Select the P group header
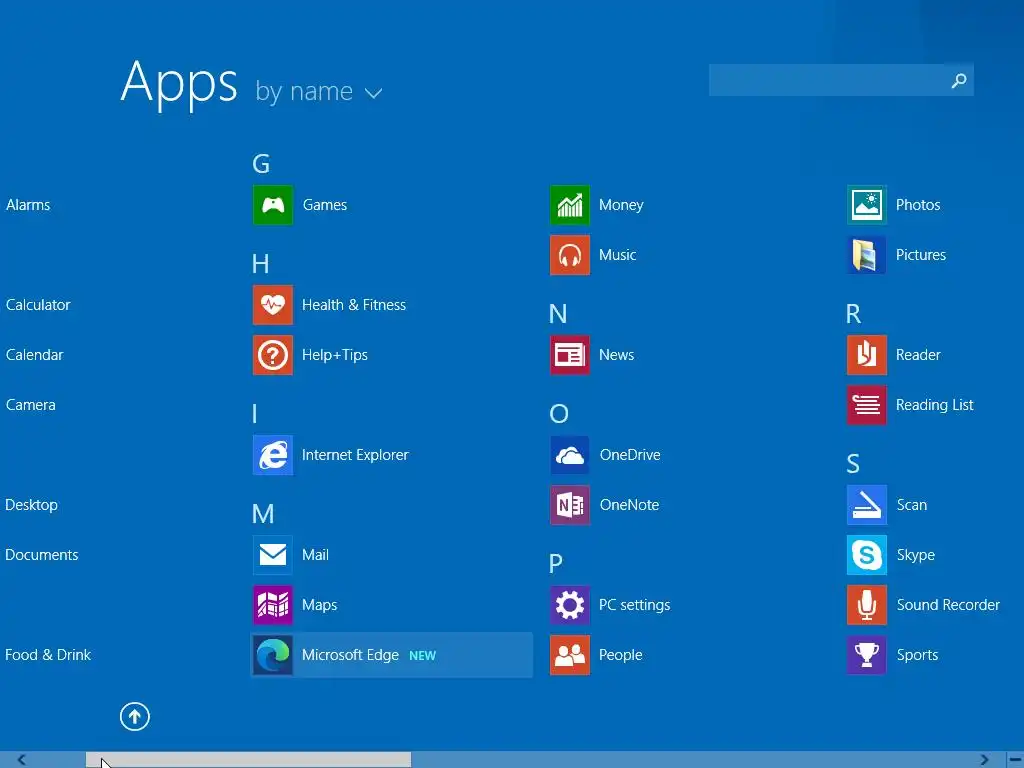 click(x=556, y=564)
